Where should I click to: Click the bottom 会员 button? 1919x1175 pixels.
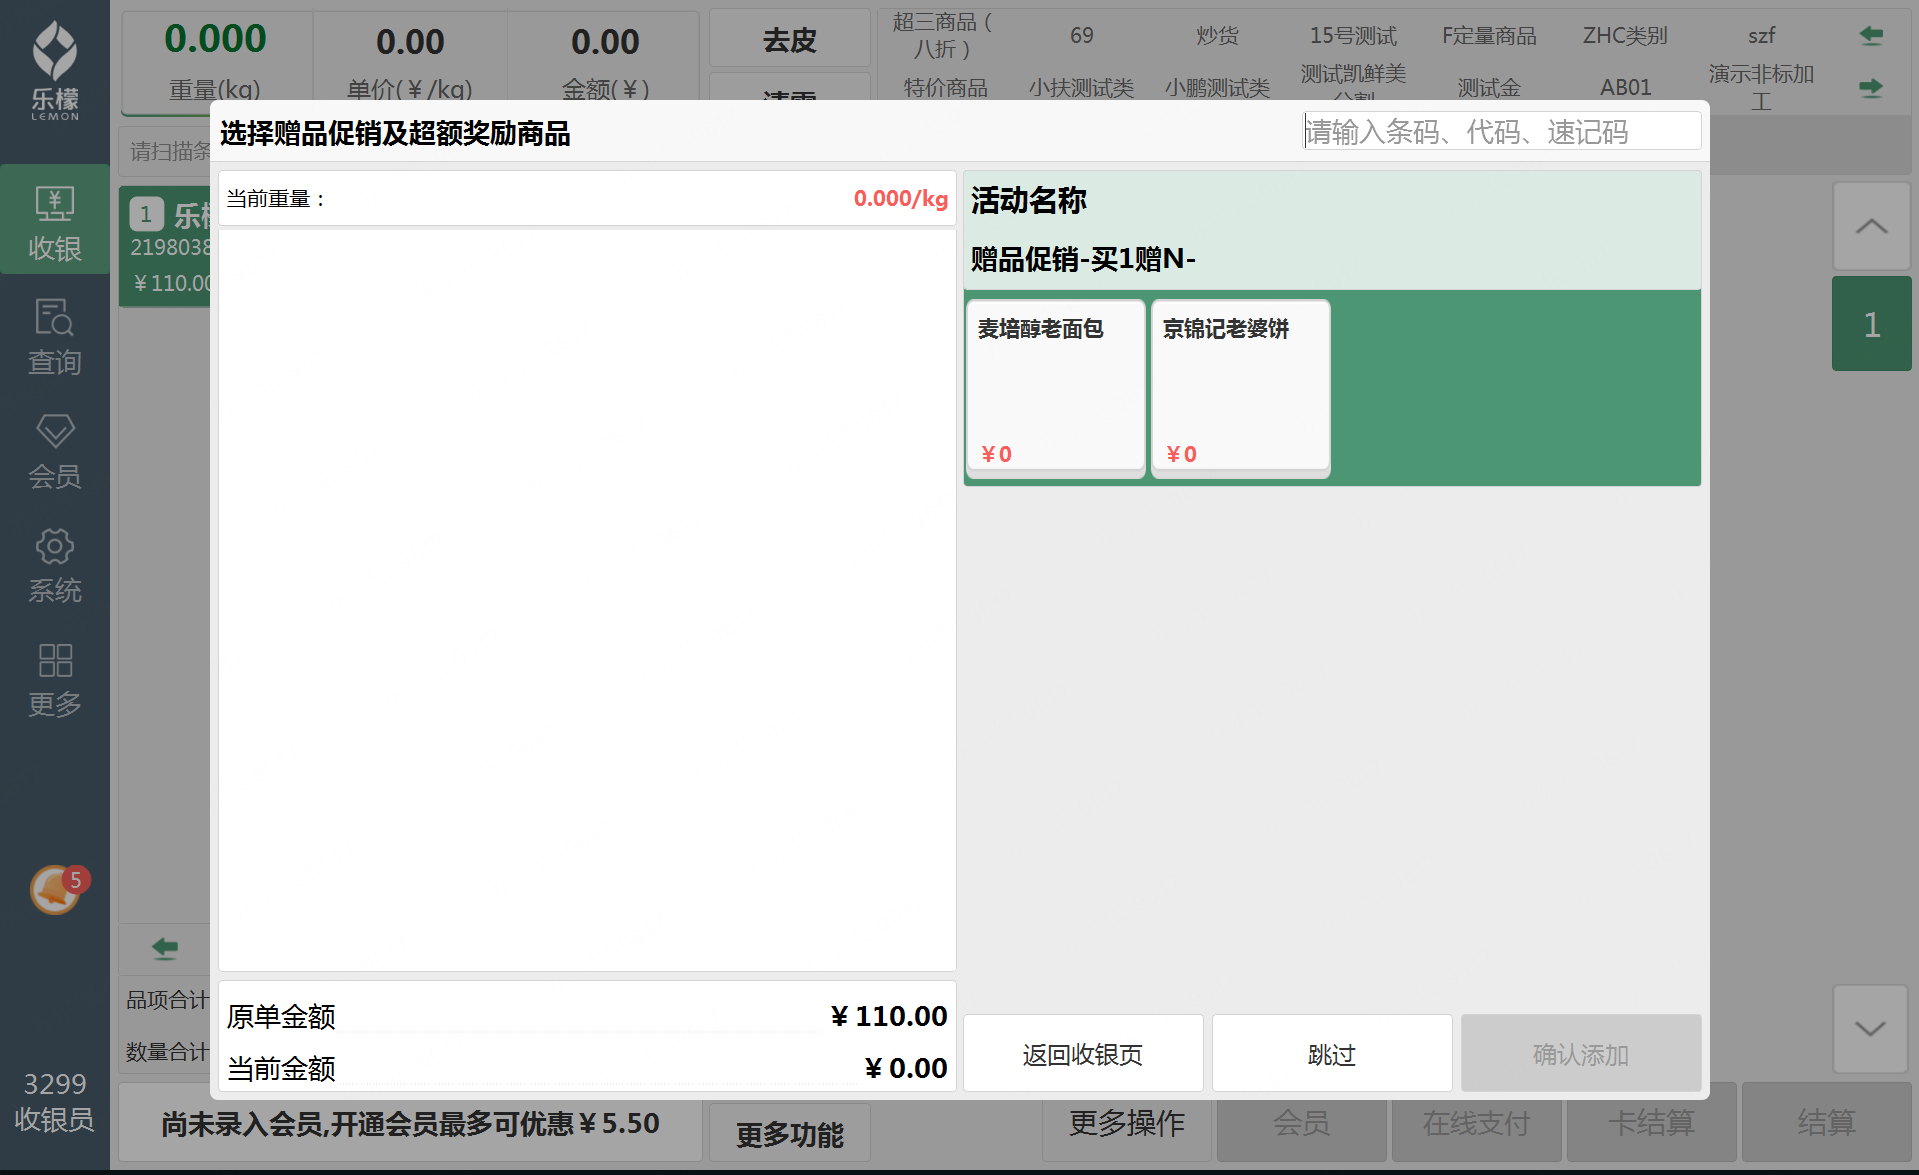click(x=1301, y=1123)
